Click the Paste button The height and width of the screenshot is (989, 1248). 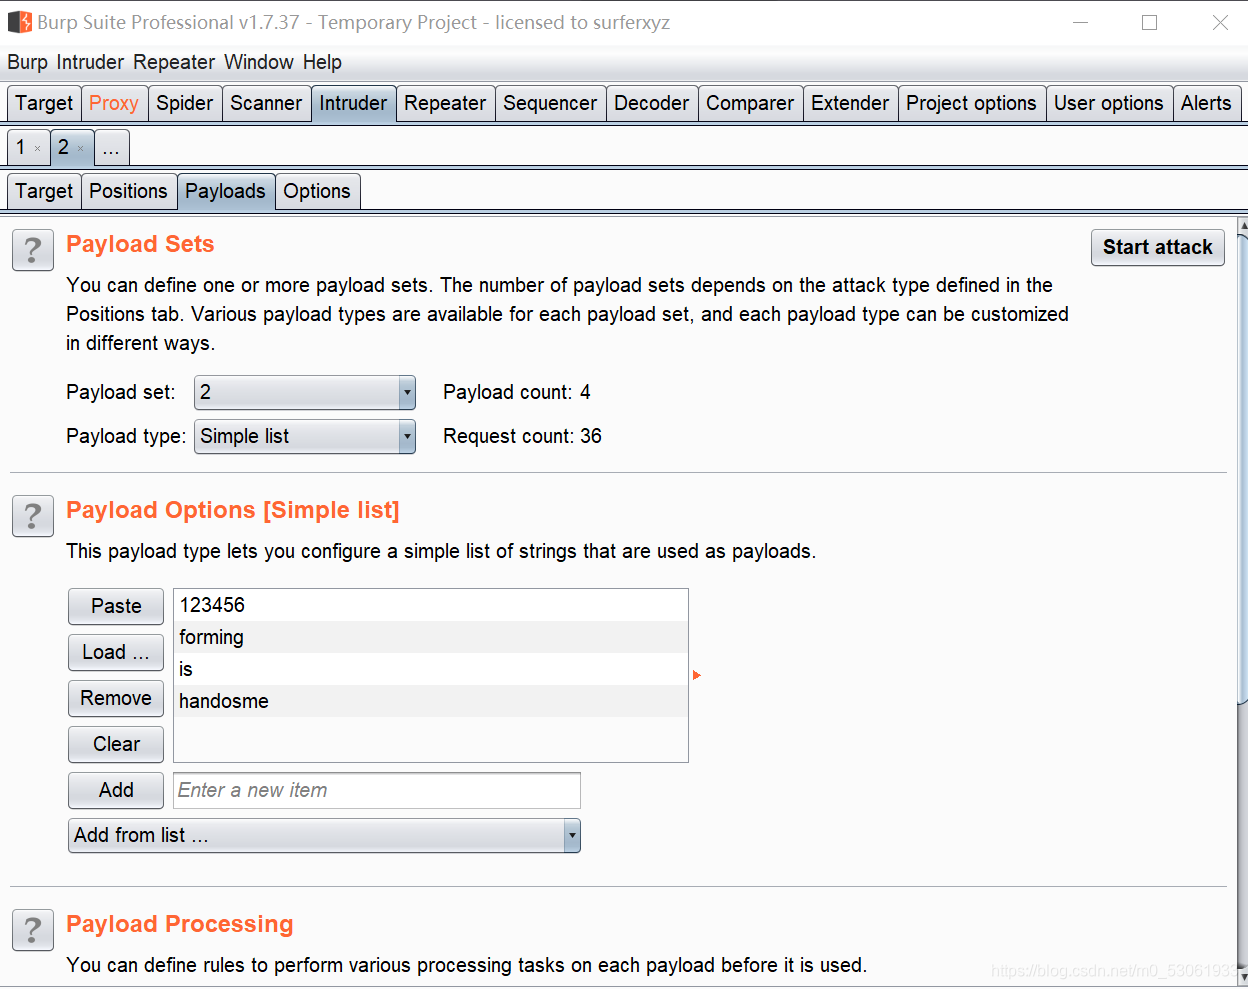[116, 606]
